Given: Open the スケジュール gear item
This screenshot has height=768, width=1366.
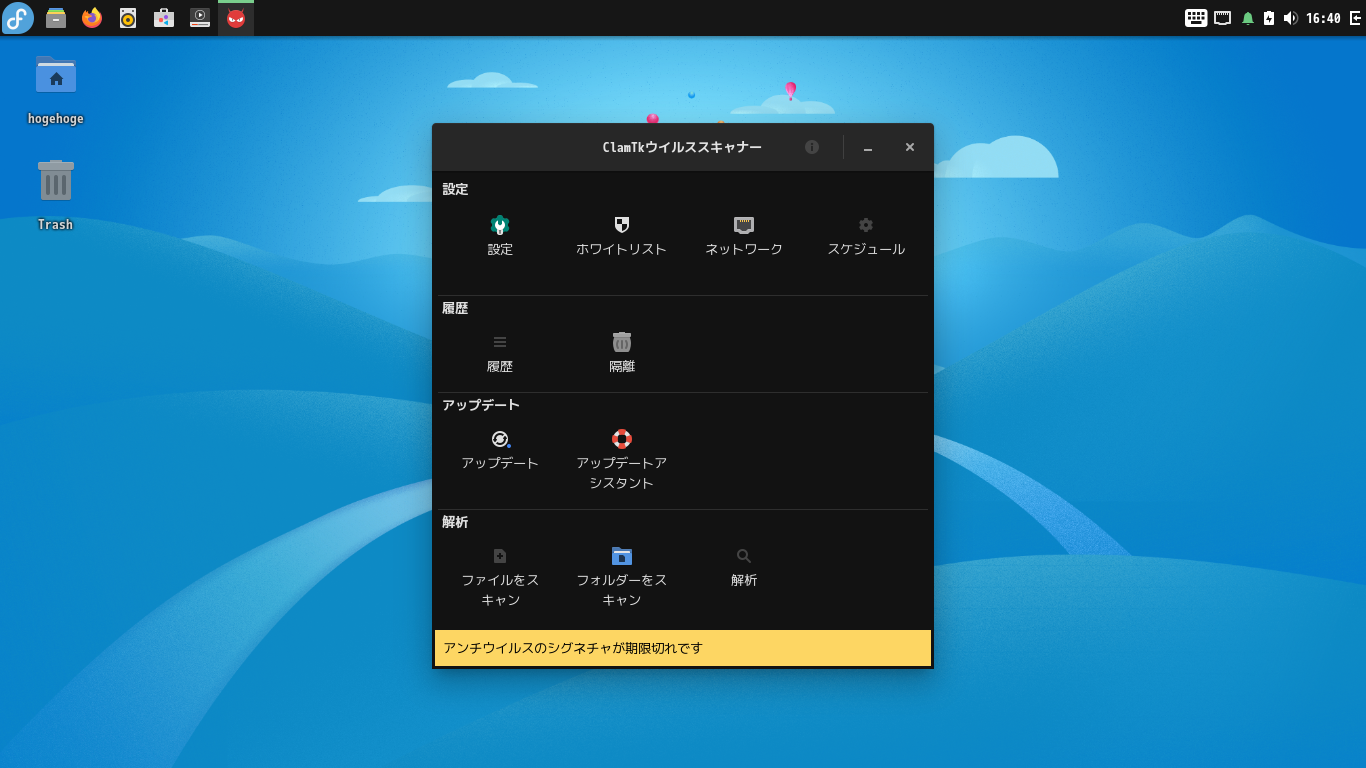Looking at the screenshot, I should pyautogui.click(x=866, y=236).
